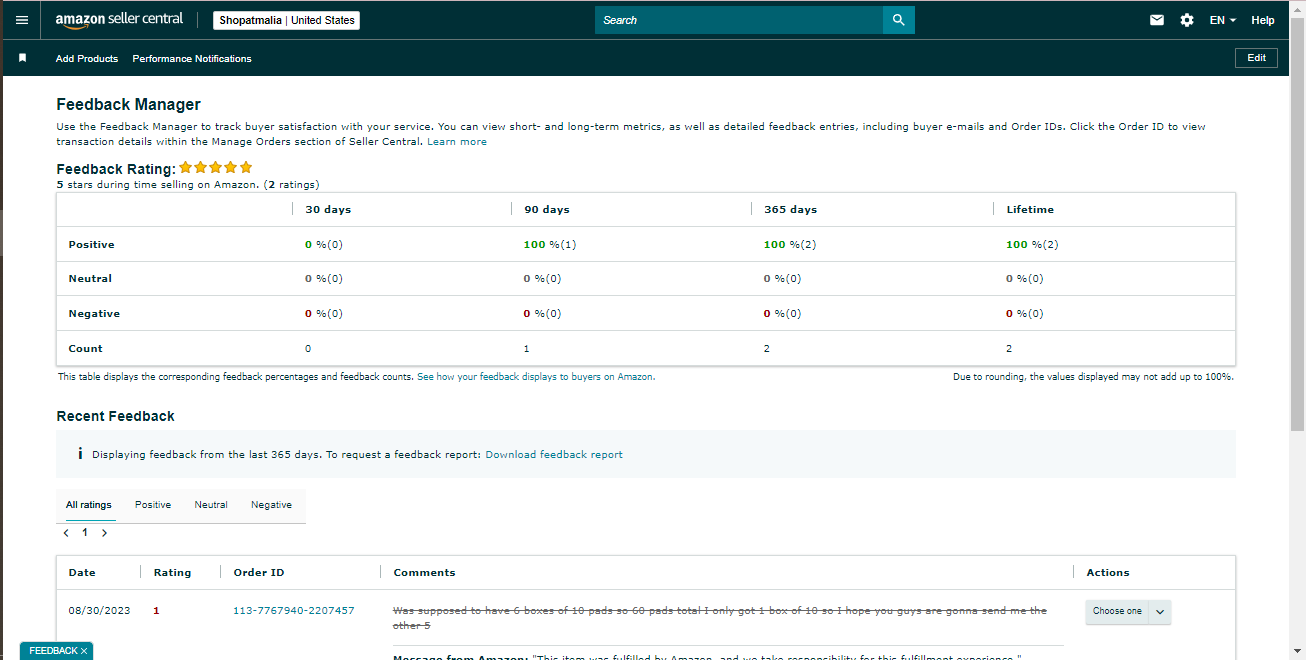Open Performance Notifications from the favorites bar
This screenshot has width=1306, height=660.
[x=192, y=59]
